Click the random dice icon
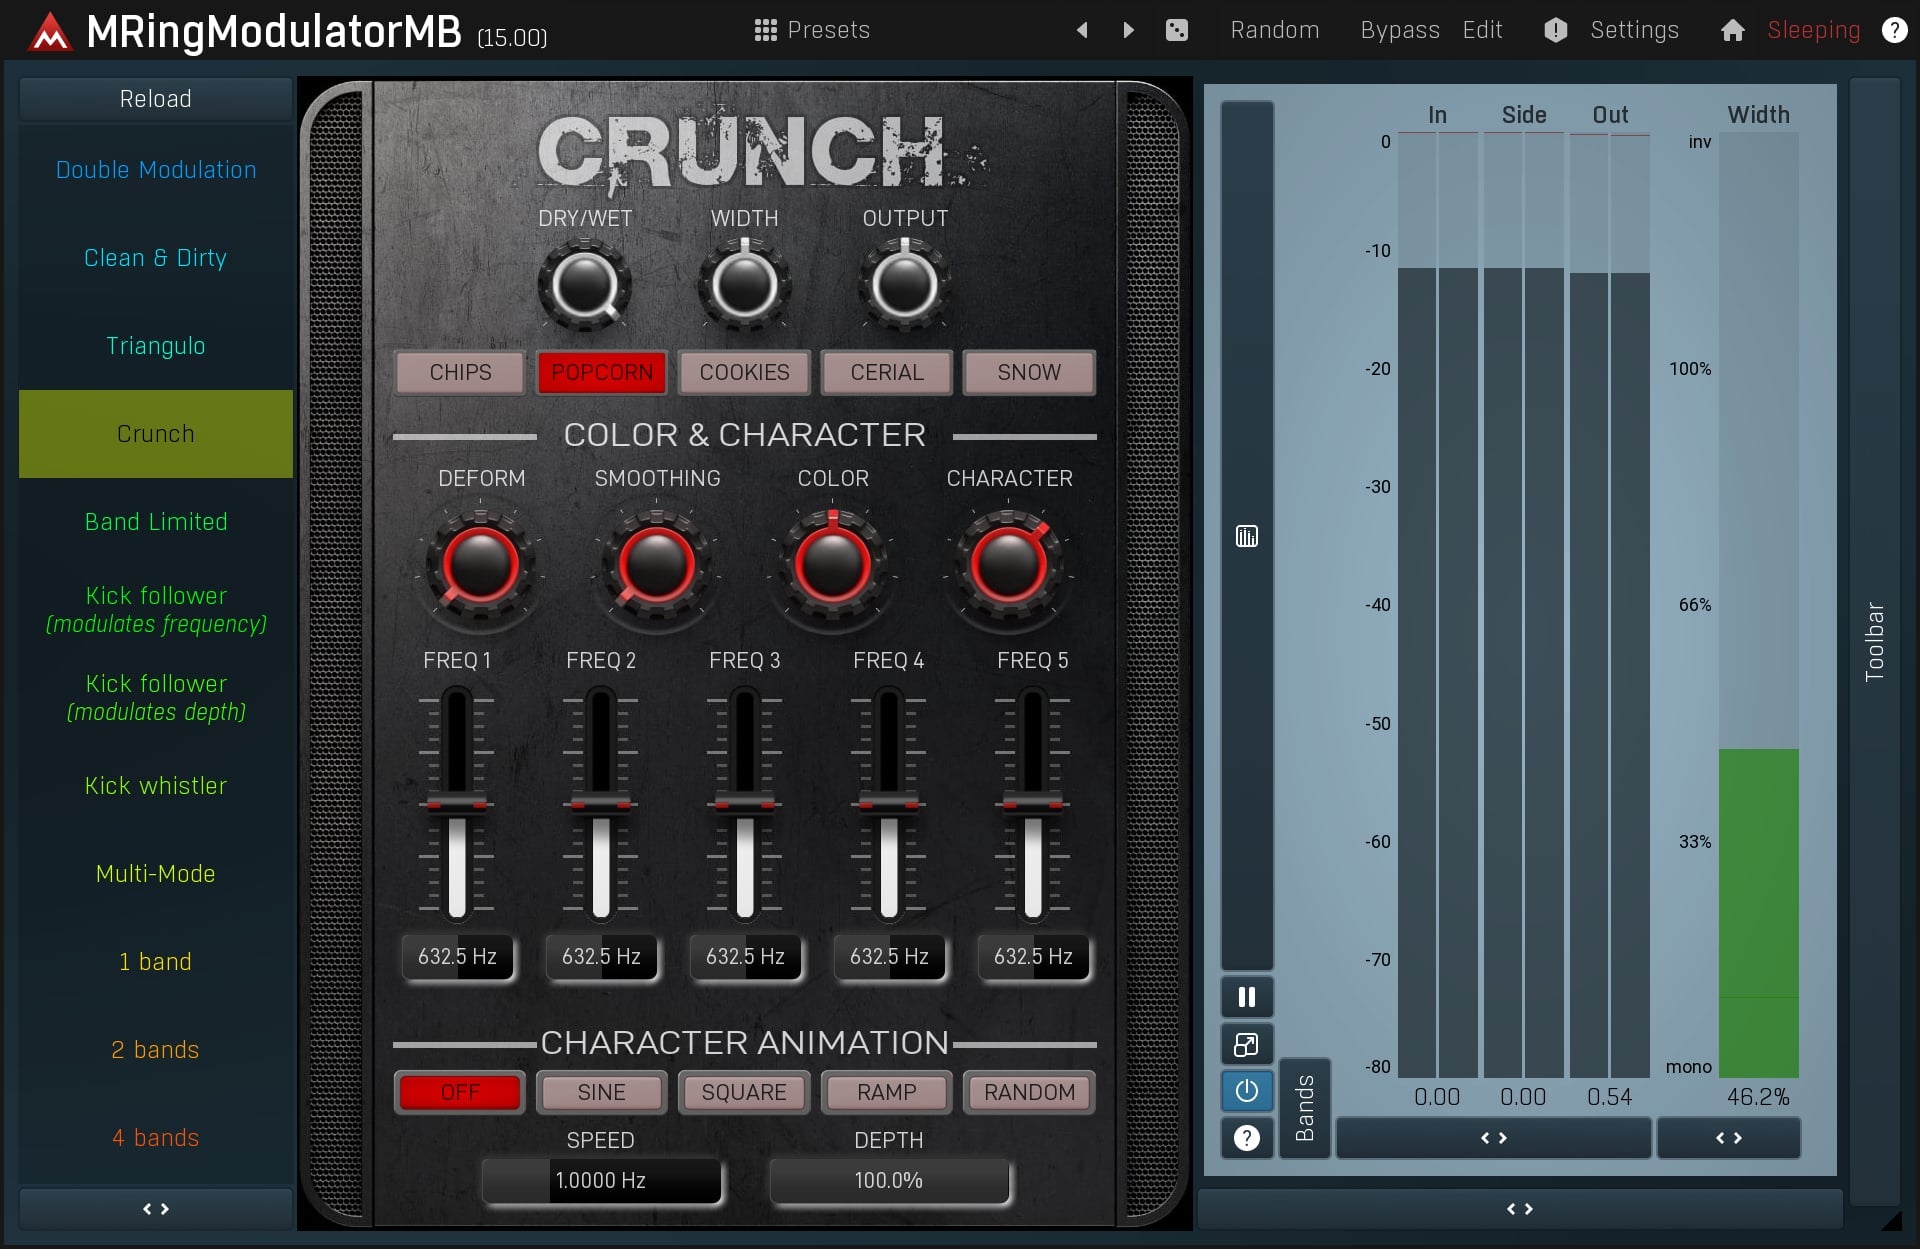Screen dimensions: 1920x1249 click(x=1177, y=30)
